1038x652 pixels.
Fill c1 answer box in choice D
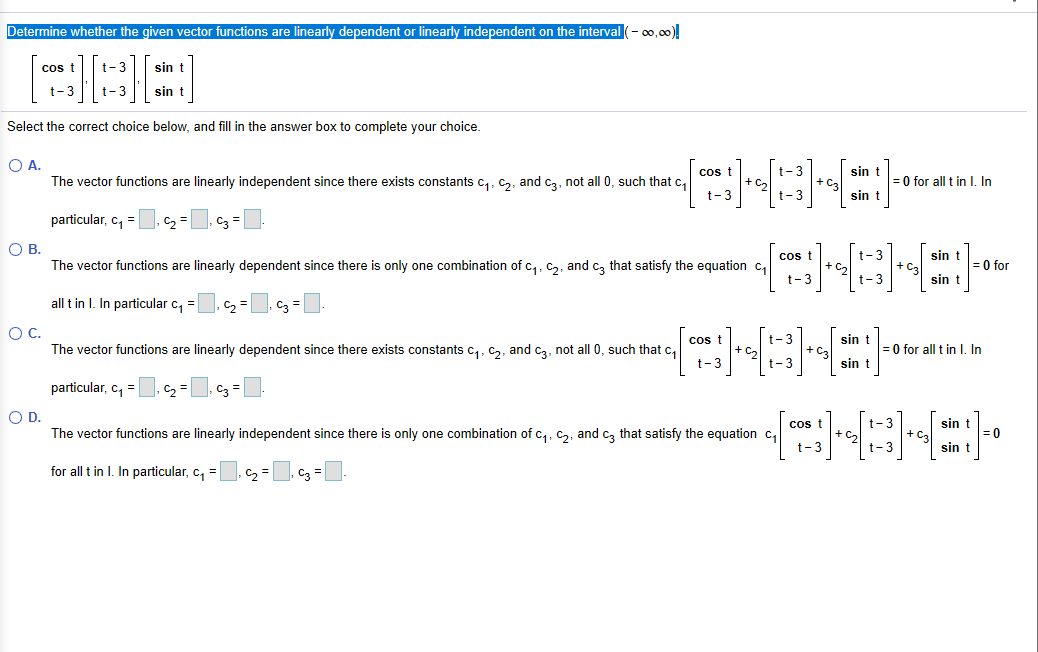[228, 471]
